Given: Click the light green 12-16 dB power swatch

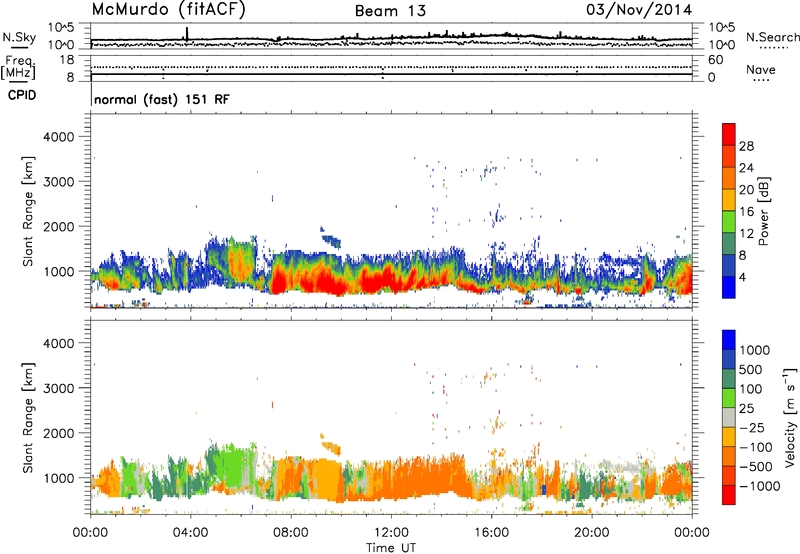Looking at the screenshot, I should pos(729,222).
